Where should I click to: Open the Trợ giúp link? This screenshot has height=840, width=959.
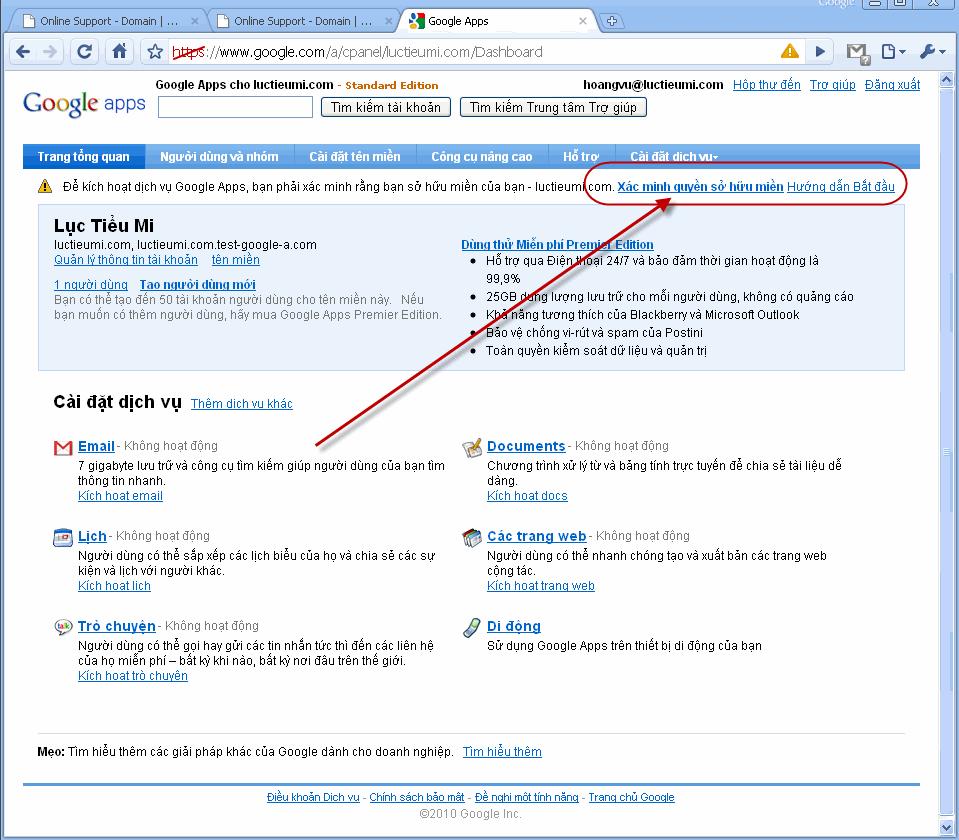click(833, 85)
